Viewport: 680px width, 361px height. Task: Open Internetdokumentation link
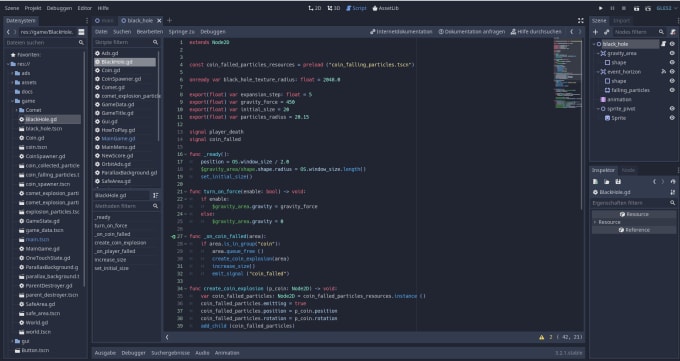tap(401, 32)
